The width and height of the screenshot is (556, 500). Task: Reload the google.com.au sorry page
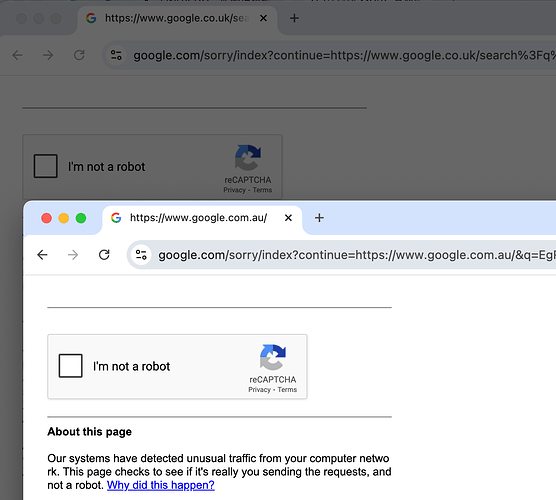104,255
